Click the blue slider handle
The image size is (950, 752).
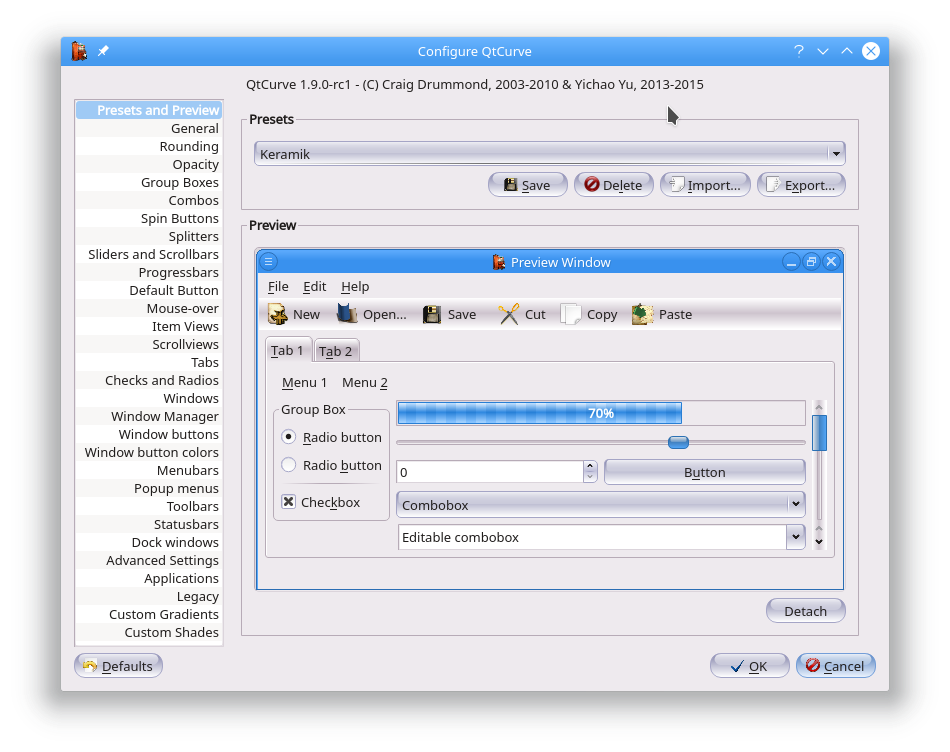(678, 442)
